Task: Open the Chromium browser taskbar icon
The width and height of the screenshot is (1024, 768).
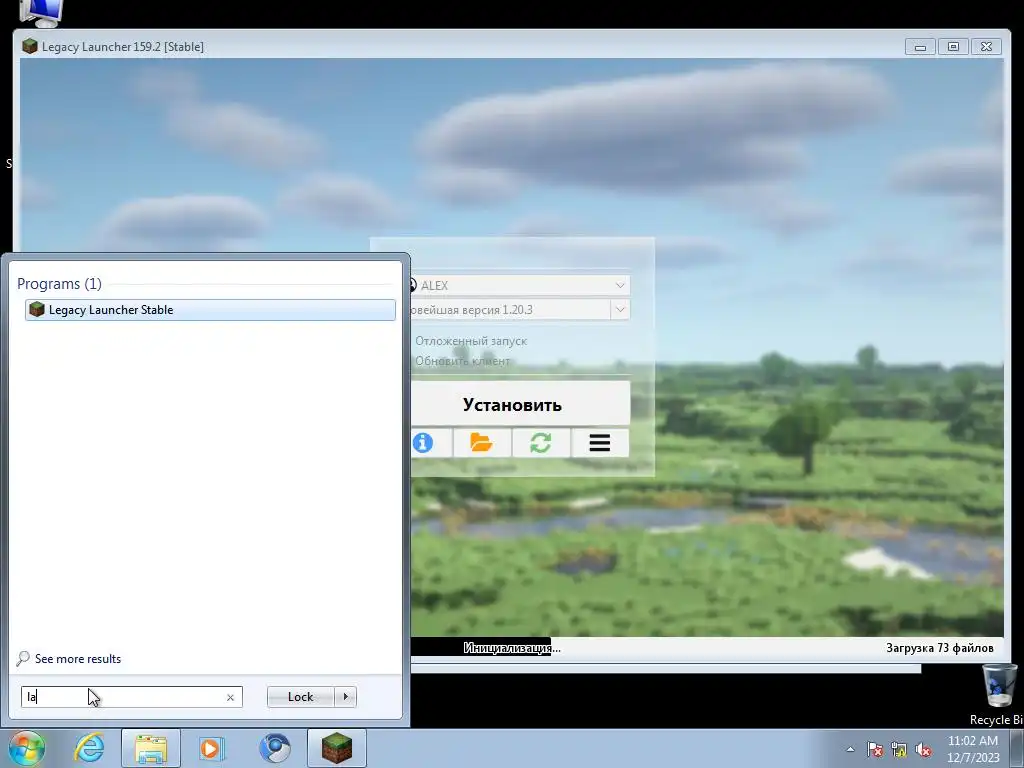Action: click(x=275, y=748)
